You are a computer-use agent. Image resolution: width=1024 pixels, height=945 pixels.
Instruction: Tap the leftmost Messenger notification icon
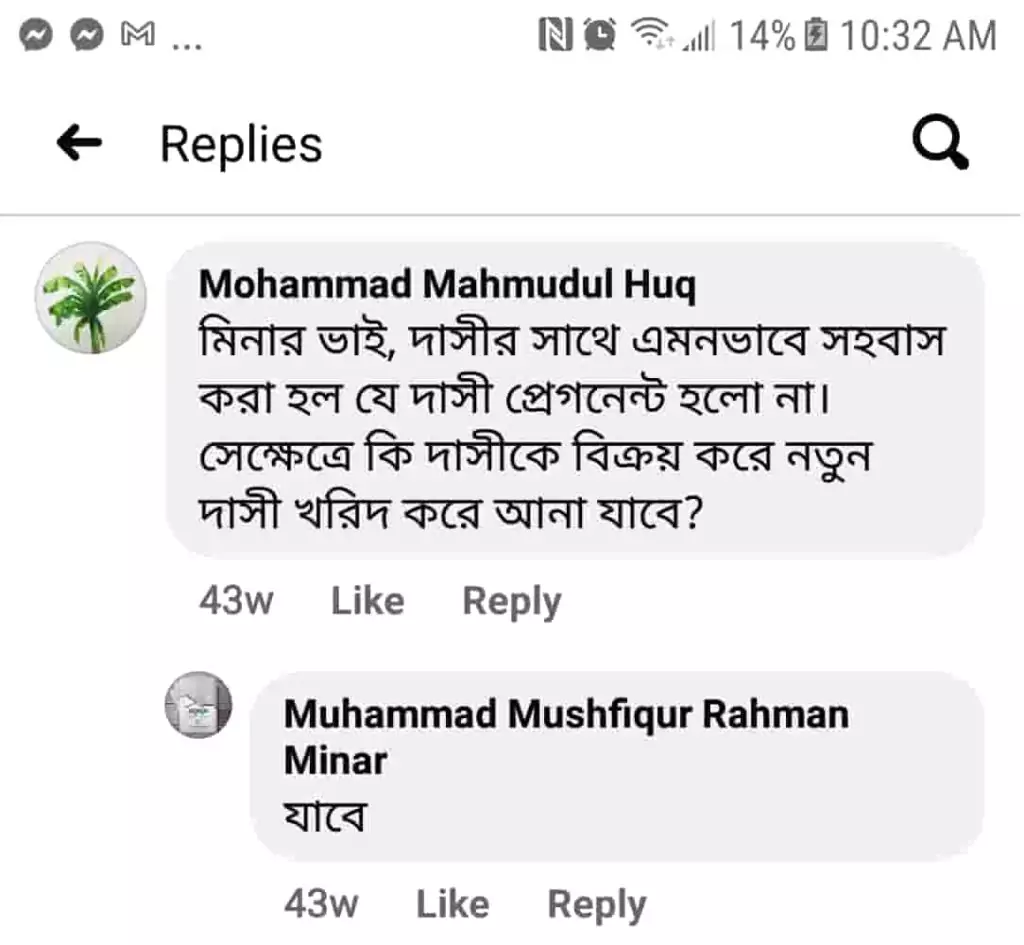[36, 37]
